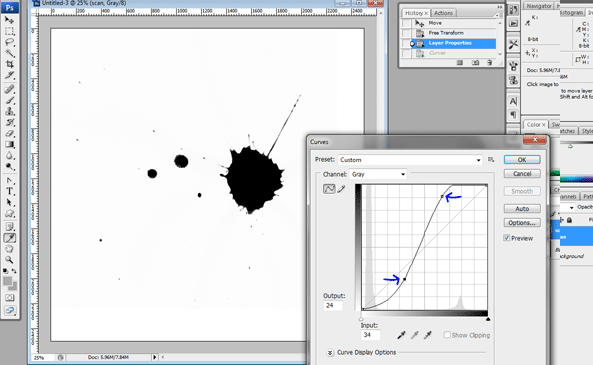The height and width of the screenshot is (365, 593).
Task: Select the Notes tool
Action: [9, 227]
